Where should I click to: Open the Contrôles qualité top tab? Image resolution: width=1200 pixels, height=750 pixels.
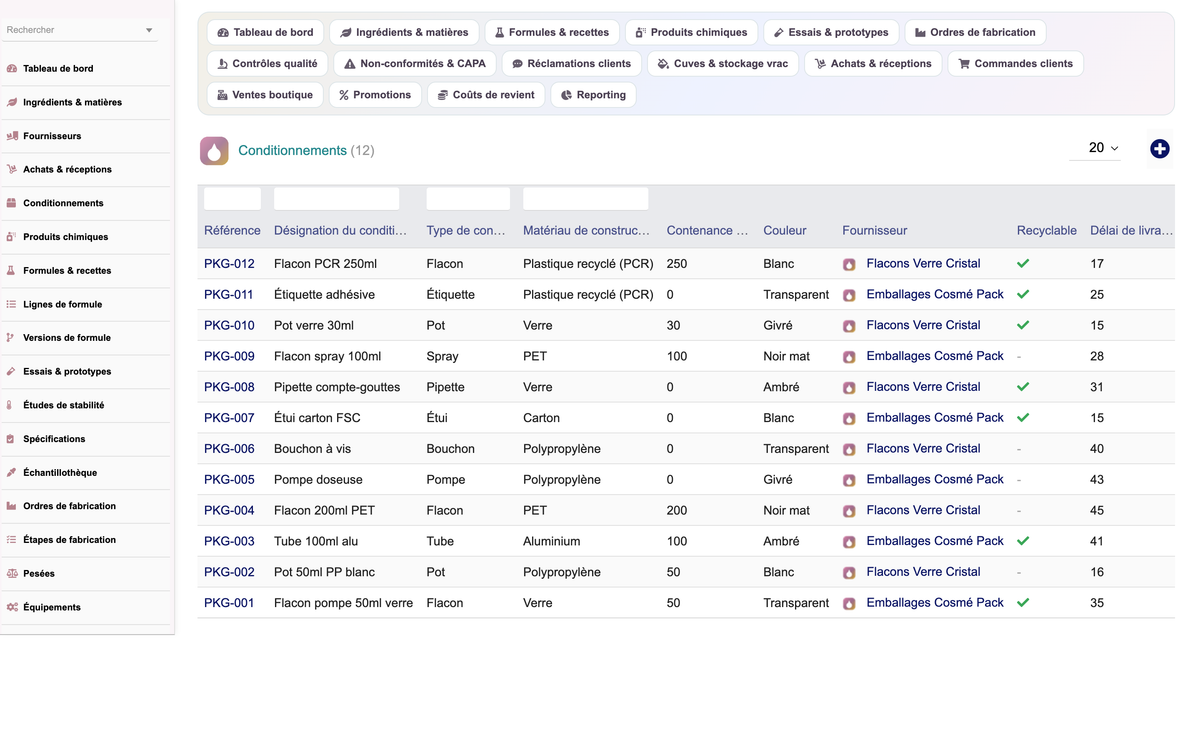tap(267, 63)
